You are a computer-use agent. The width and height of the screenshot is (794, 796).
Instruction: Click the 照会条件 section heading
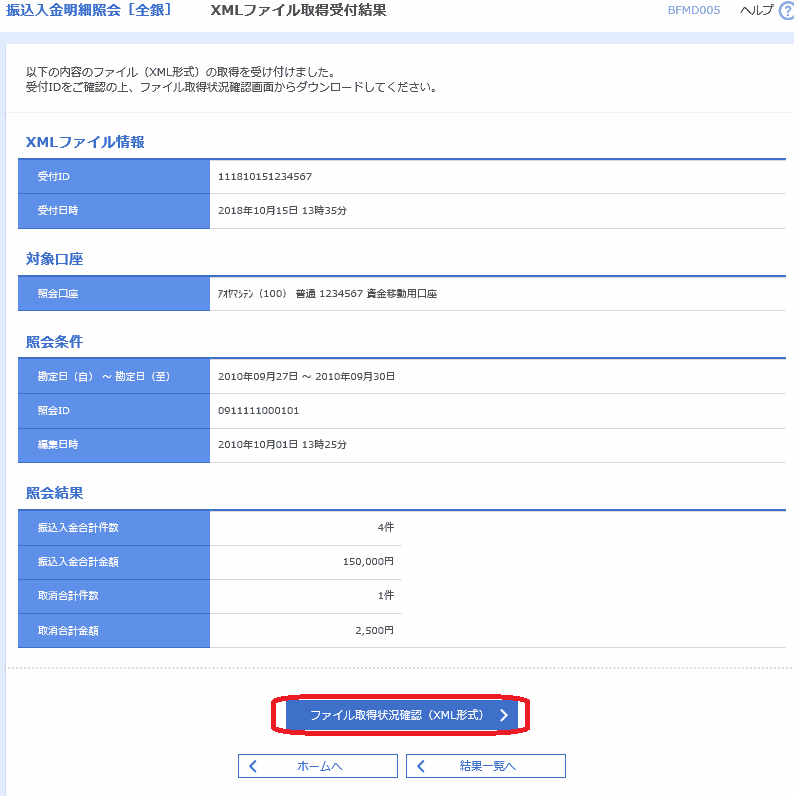(54, 342)
